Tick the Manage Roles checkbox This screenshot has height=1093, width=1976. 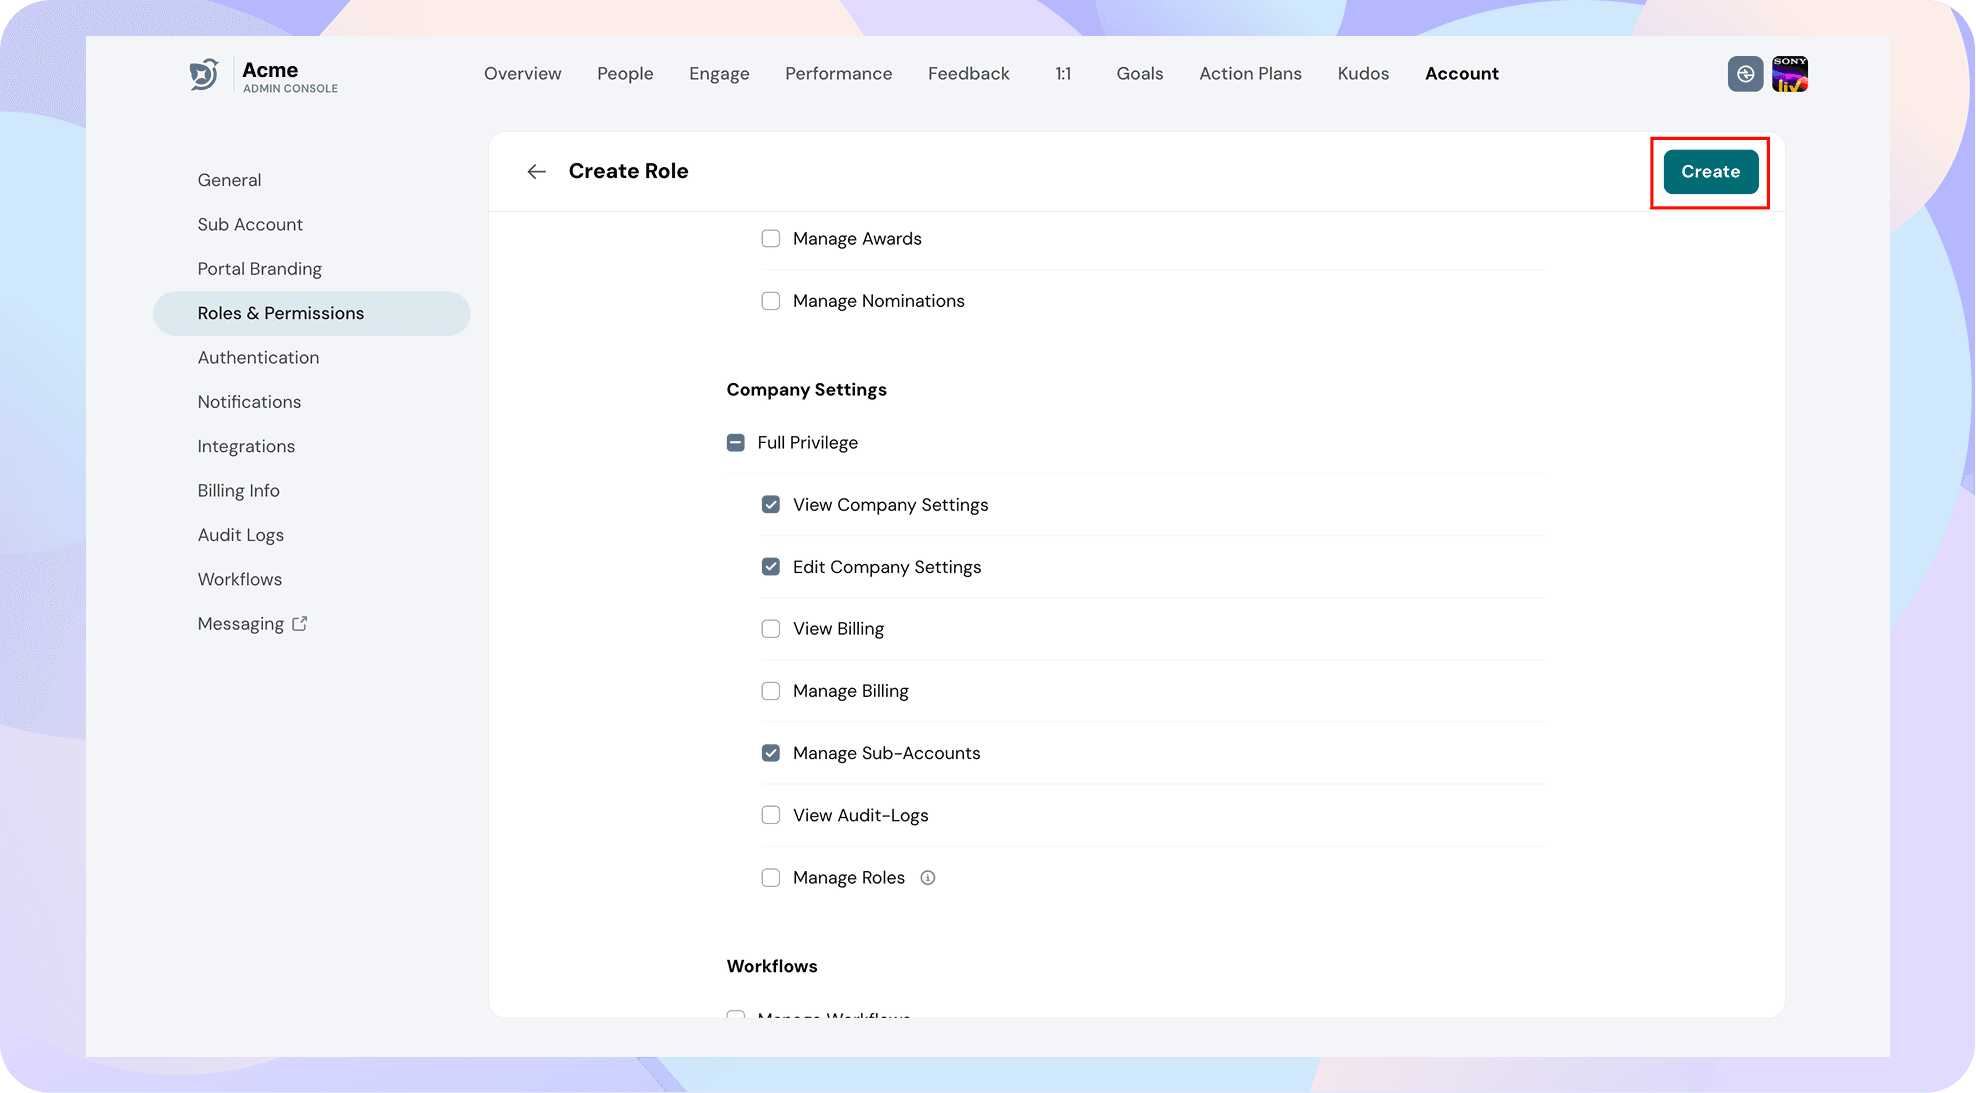tap(771, 878)
